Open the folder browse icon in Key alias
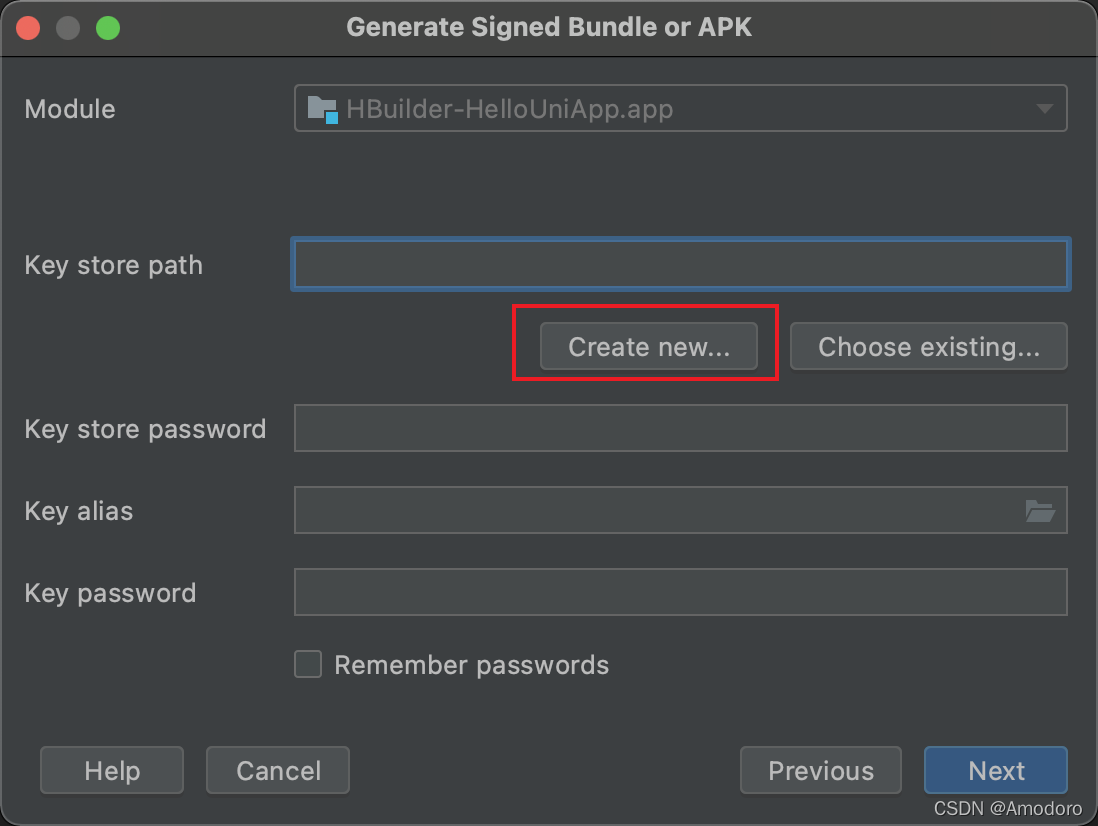 pos(1040,511)
